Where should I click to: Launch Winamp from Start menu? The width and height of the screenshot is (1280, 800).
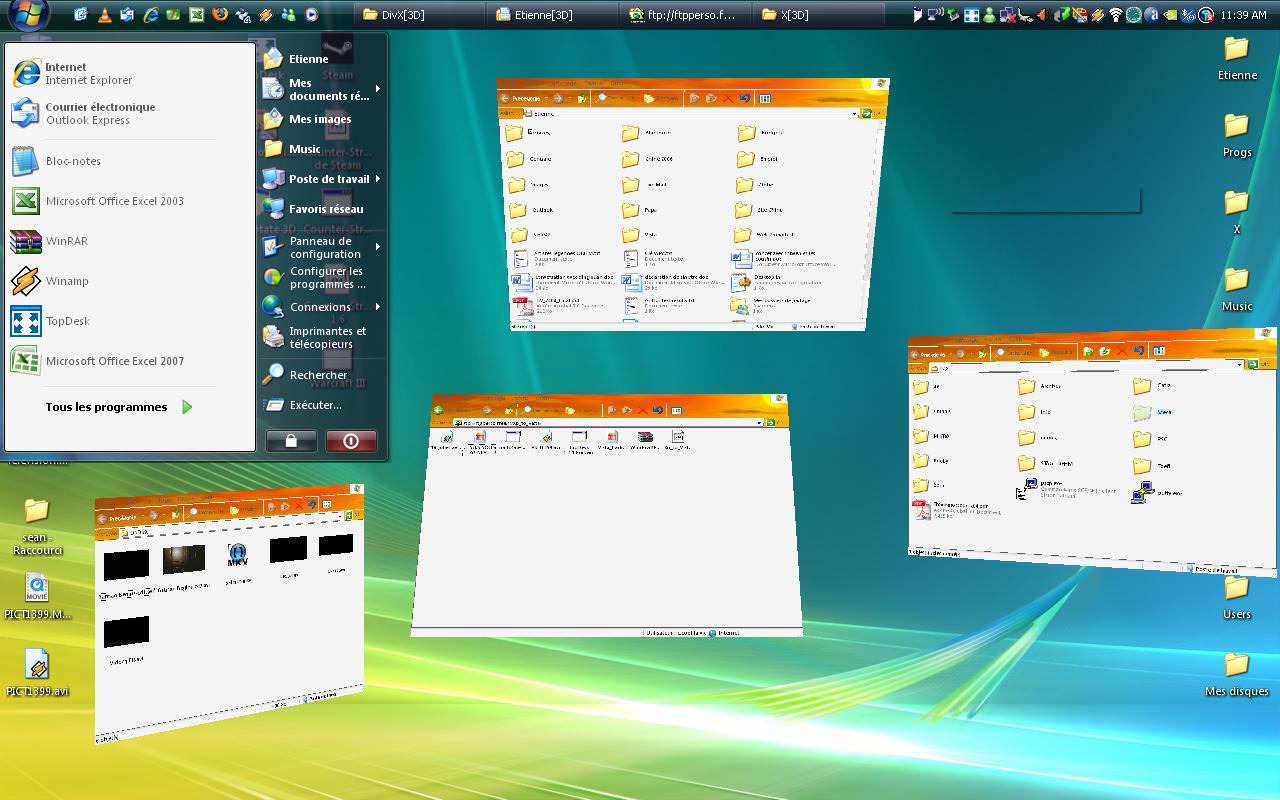130,281
